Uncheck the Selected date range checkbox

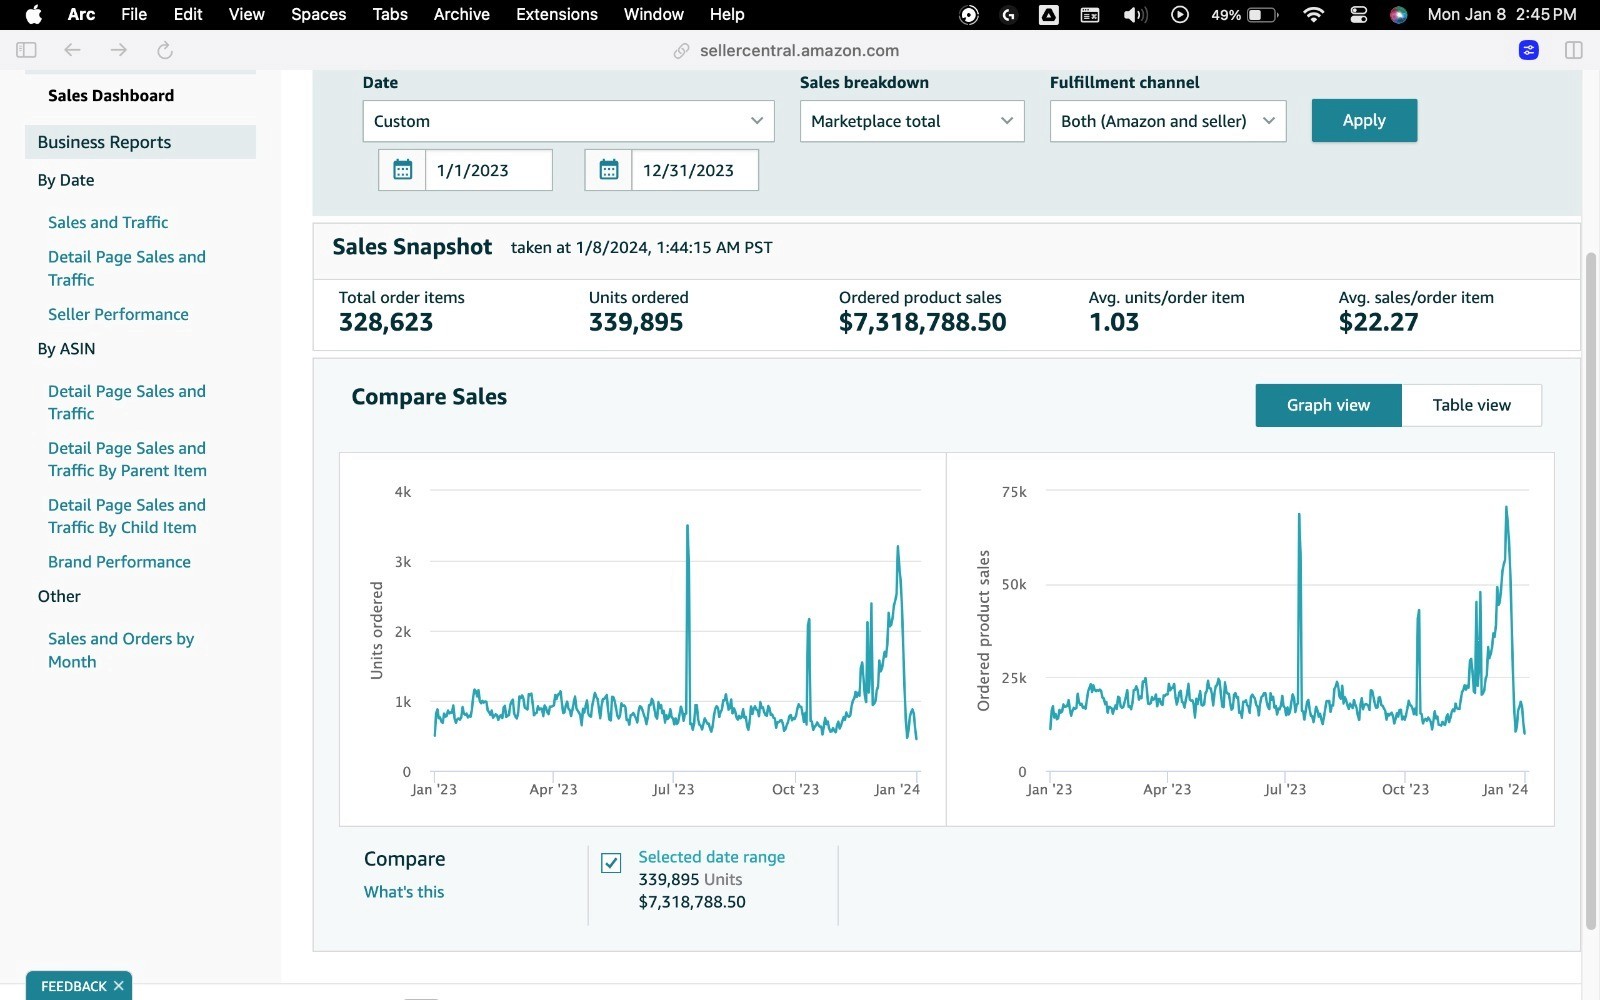pyautogui.click(x=611, y=862)
